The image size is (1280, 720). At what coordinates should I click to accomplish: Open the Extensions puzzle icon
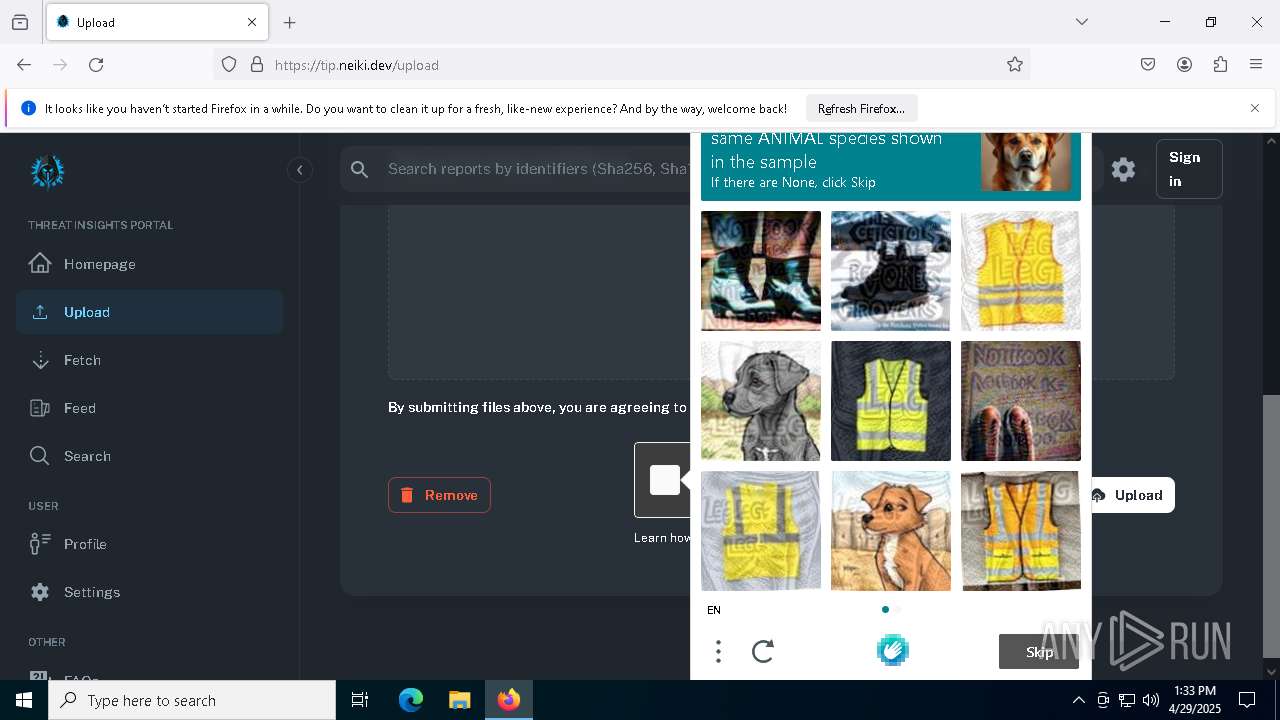coord(1220,64)
